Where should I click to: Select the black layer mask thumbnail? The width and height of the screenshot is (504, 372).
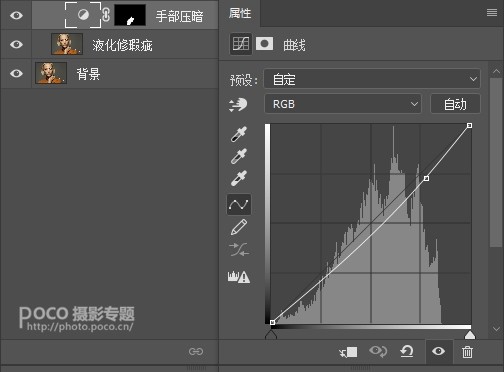[130, 15]
